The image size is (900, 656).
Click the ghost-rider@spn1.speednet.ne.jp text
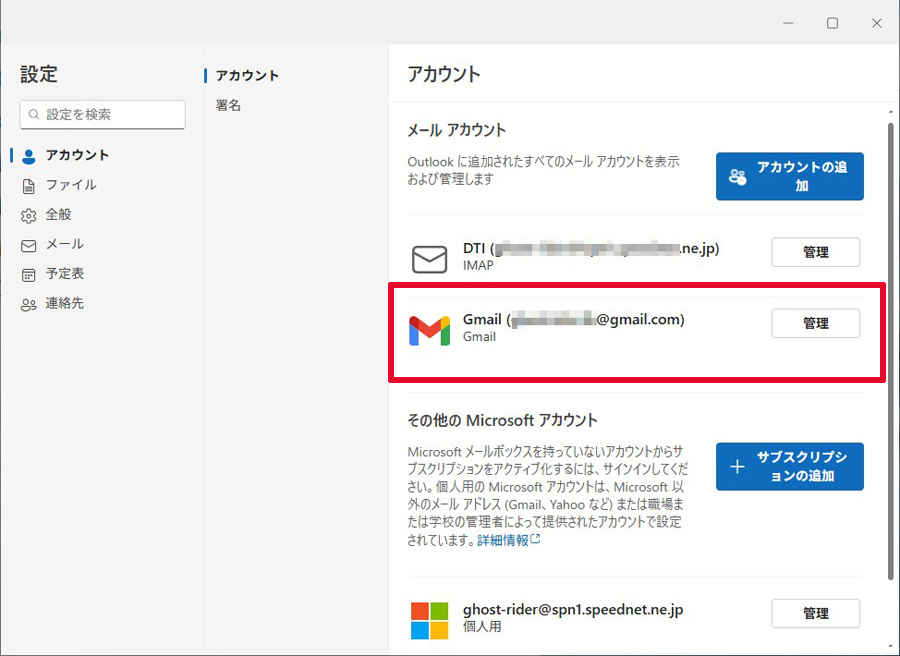coord(573,610)
